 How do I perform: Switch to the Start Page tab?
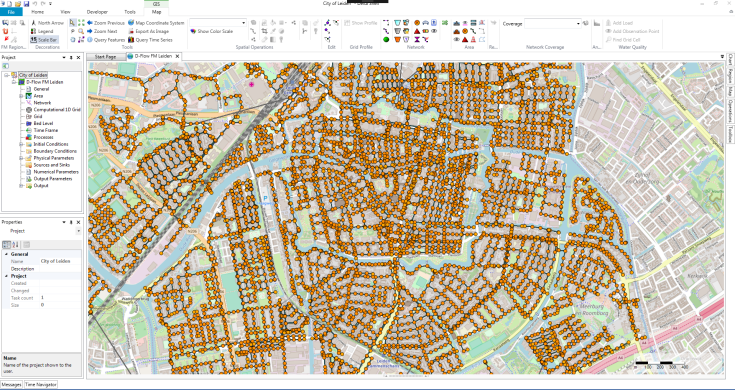click(x=105, y=57)
